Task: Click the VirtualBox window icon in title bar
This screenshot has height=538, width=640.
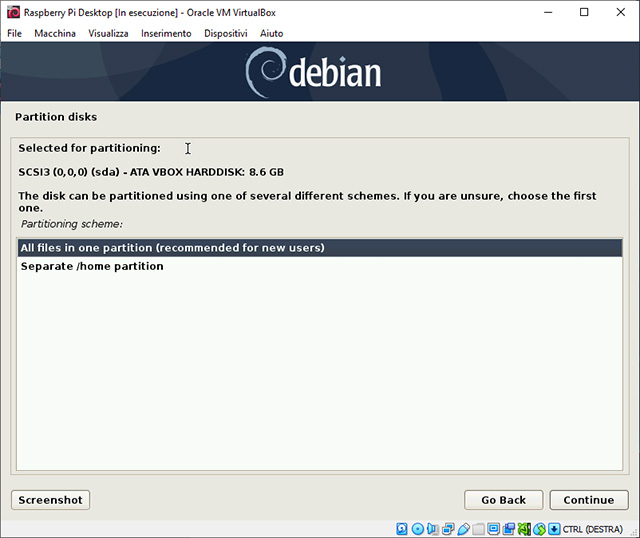Action: click(x=12, y=12)
